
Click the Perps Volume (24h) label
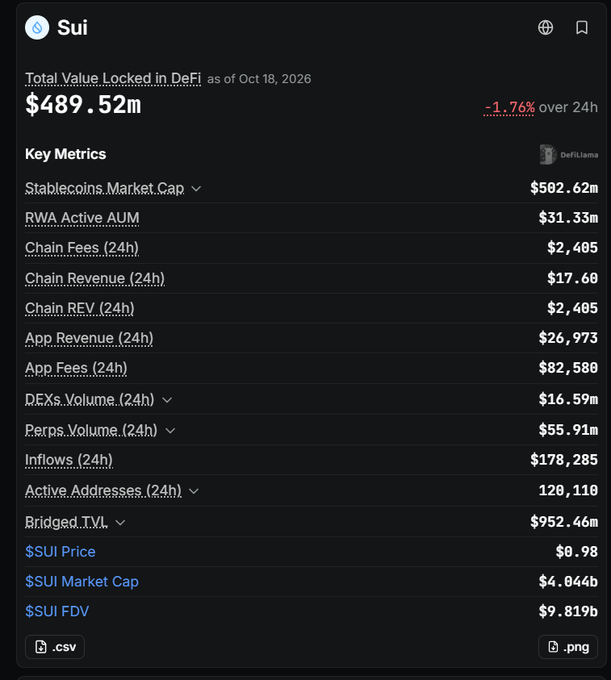pos(91,430)
